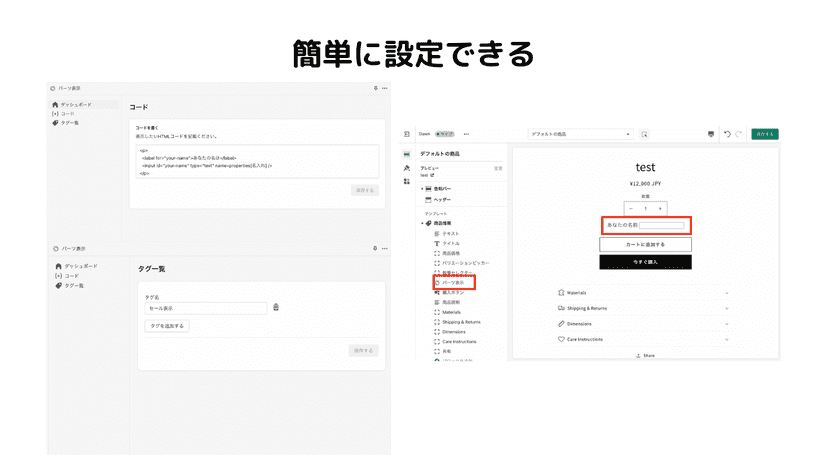Screen dimensions: 828x466
Task: Click the desktop preview icon in the theme editor
Action: click(x=711, y=134)
